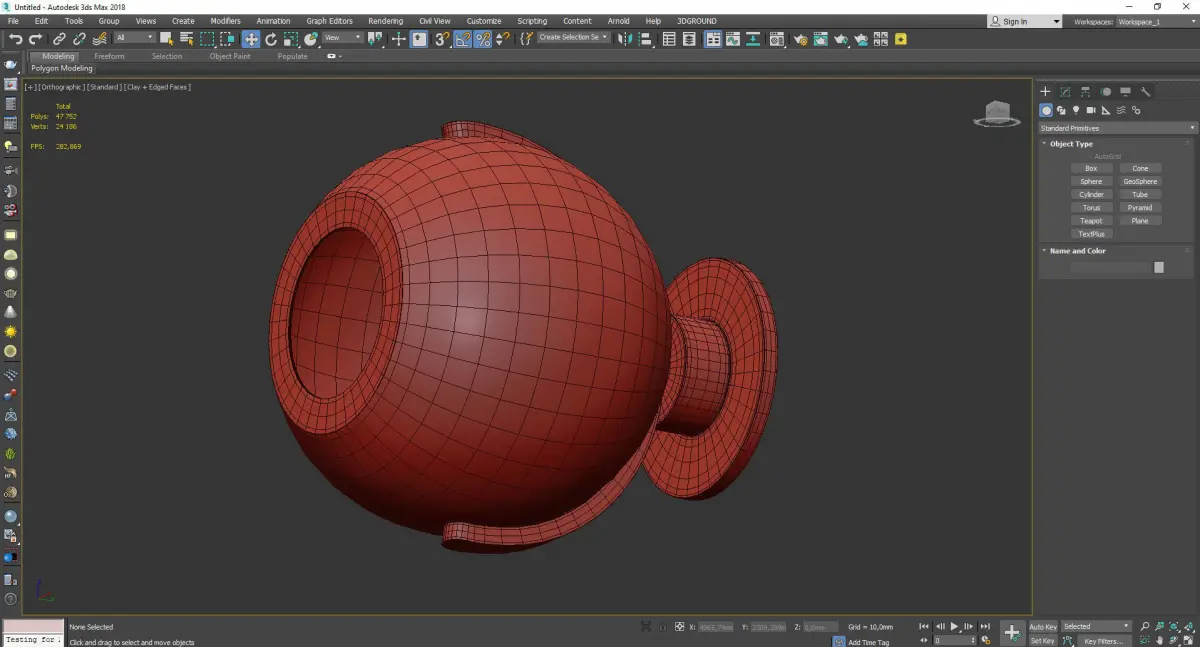This screenshot has height=647, width=1200.
Task: Open the Workspaces dropdown
Action: click(x=1155, y=21)
